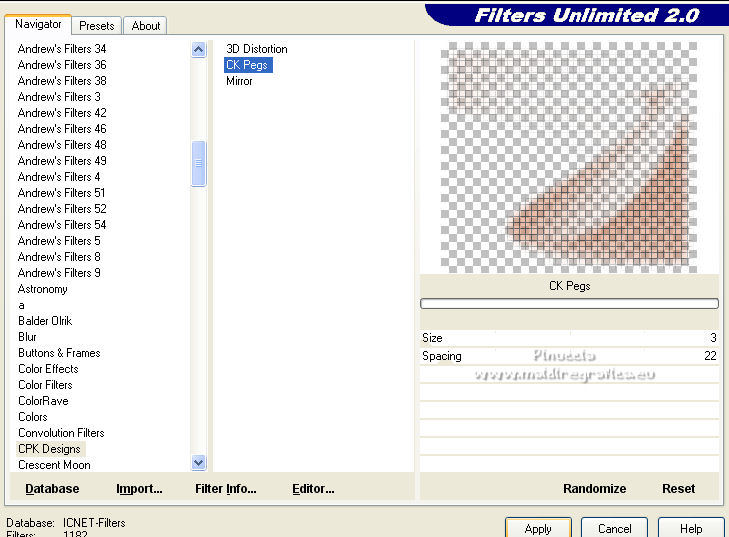Click the Size slider row
This screenshot has width=729, height=537.
tap(569, 338)
